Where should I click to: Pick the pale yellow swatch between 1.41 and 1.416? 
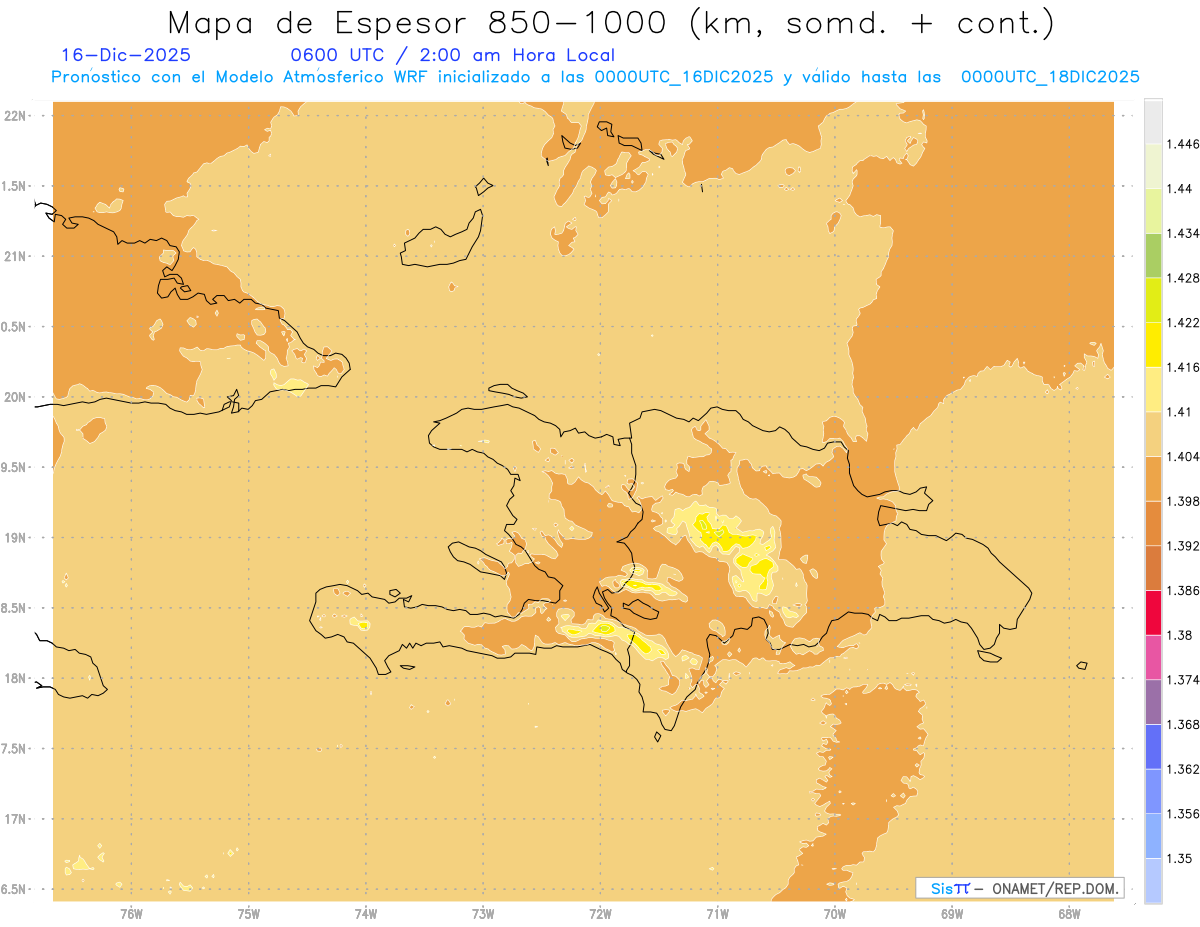1153,389
